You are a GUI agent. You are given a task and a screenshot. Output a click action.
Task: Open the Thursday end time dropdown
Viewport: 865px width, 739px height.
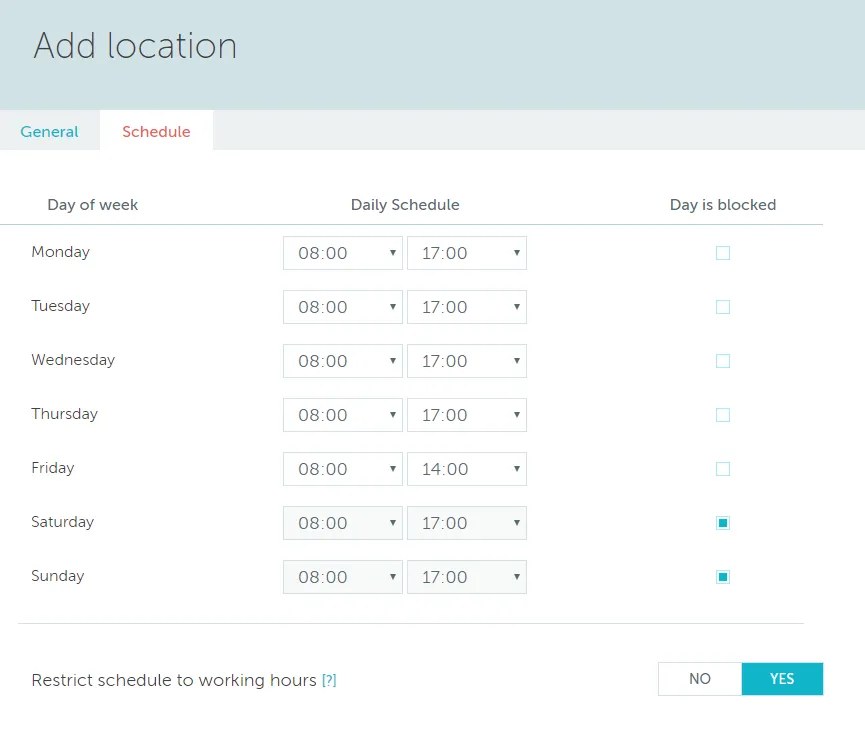click(466, 415)
